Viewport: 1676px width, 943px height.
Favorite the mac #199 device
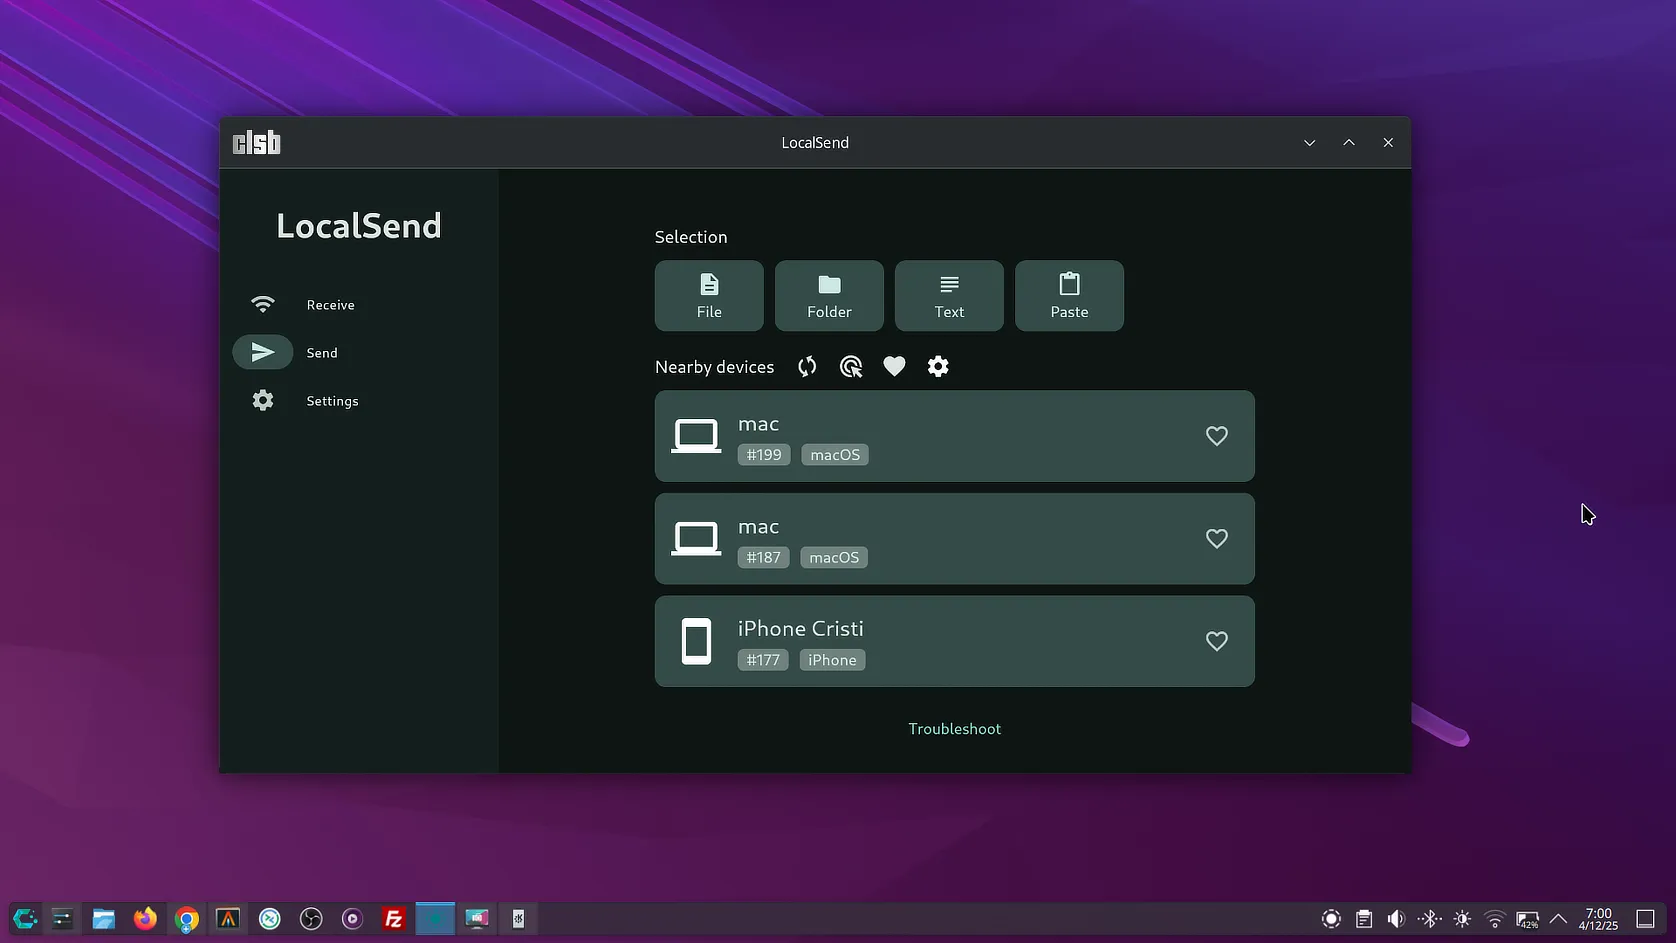coord(1216,436)
